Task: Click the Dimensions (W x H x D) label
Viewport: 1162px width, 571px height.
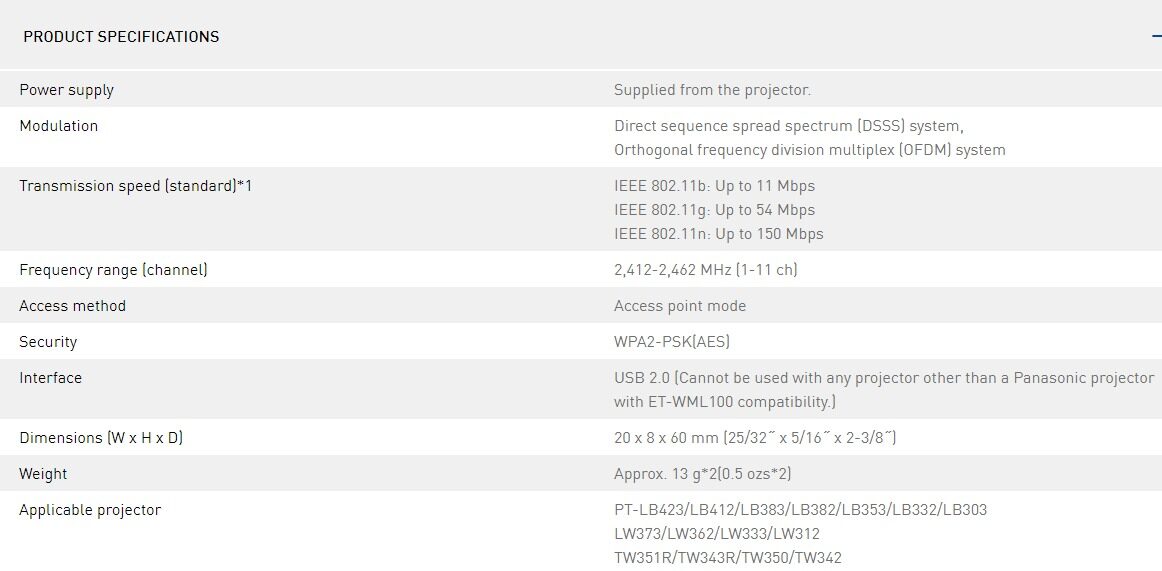Action: point(101,438)
